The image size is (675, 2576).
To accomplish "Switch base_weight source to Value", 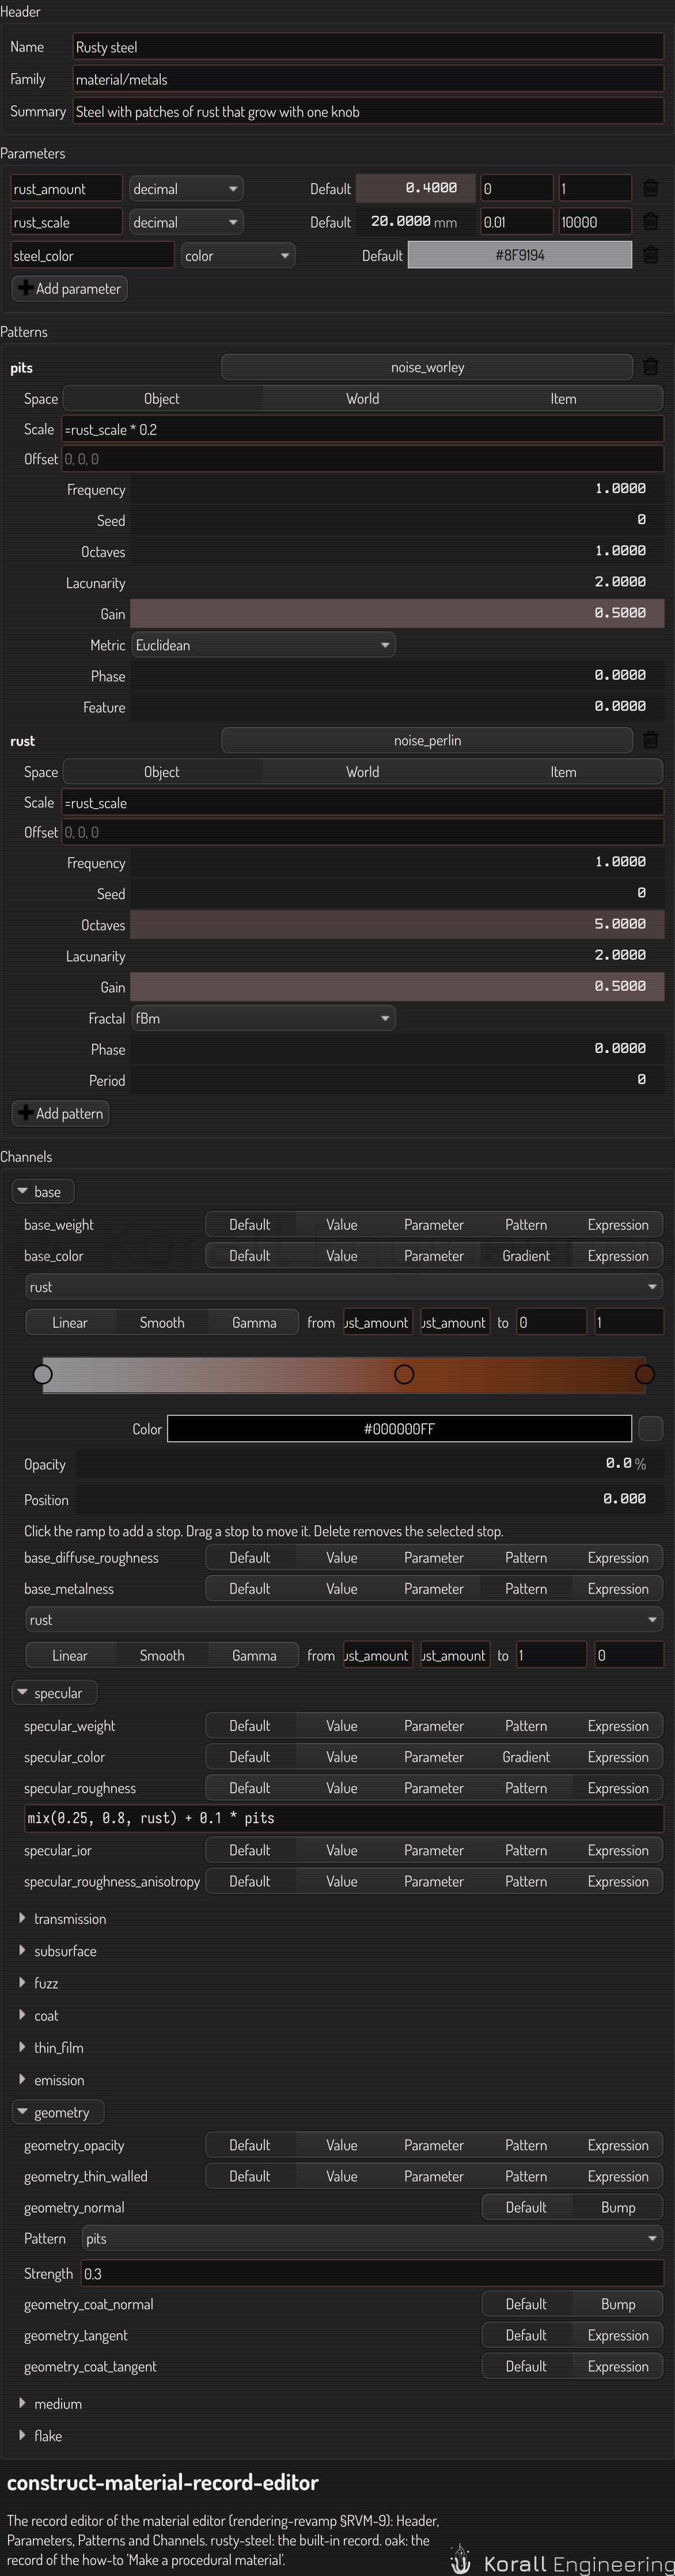I will 341,1225.
